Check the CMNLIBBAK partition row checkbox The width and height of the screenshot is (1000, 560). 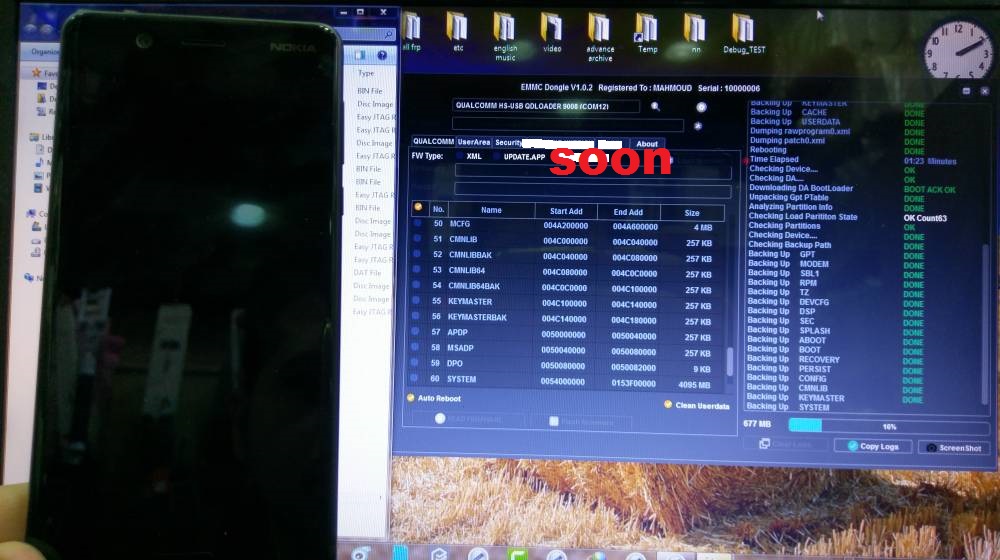click(417, 254)
